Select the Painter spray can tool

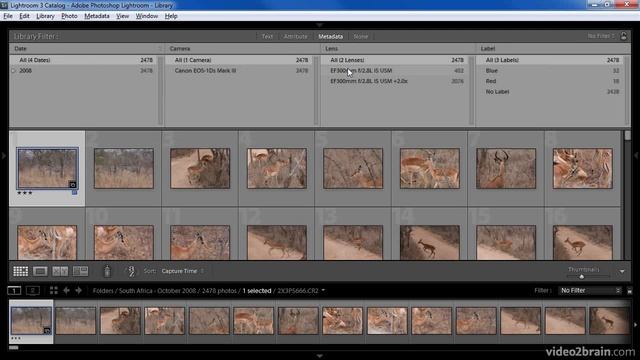click(x=107, y=271)
